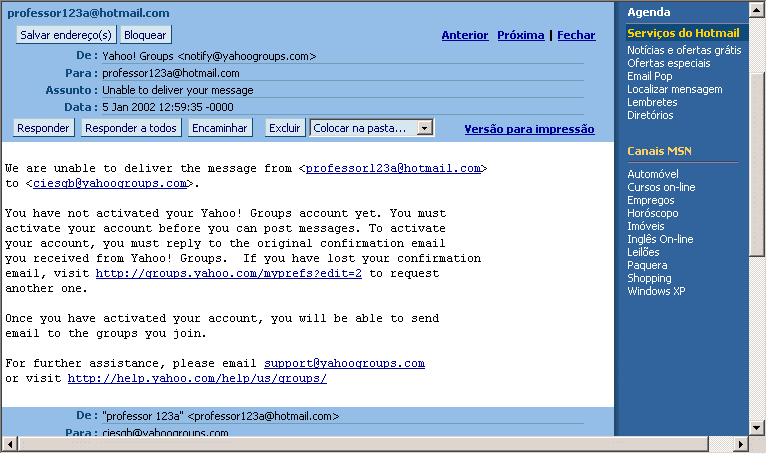The height and width of the screenshot is (454, 767).
Task: Open Inglês On-line channel
Action: [660, 239]
